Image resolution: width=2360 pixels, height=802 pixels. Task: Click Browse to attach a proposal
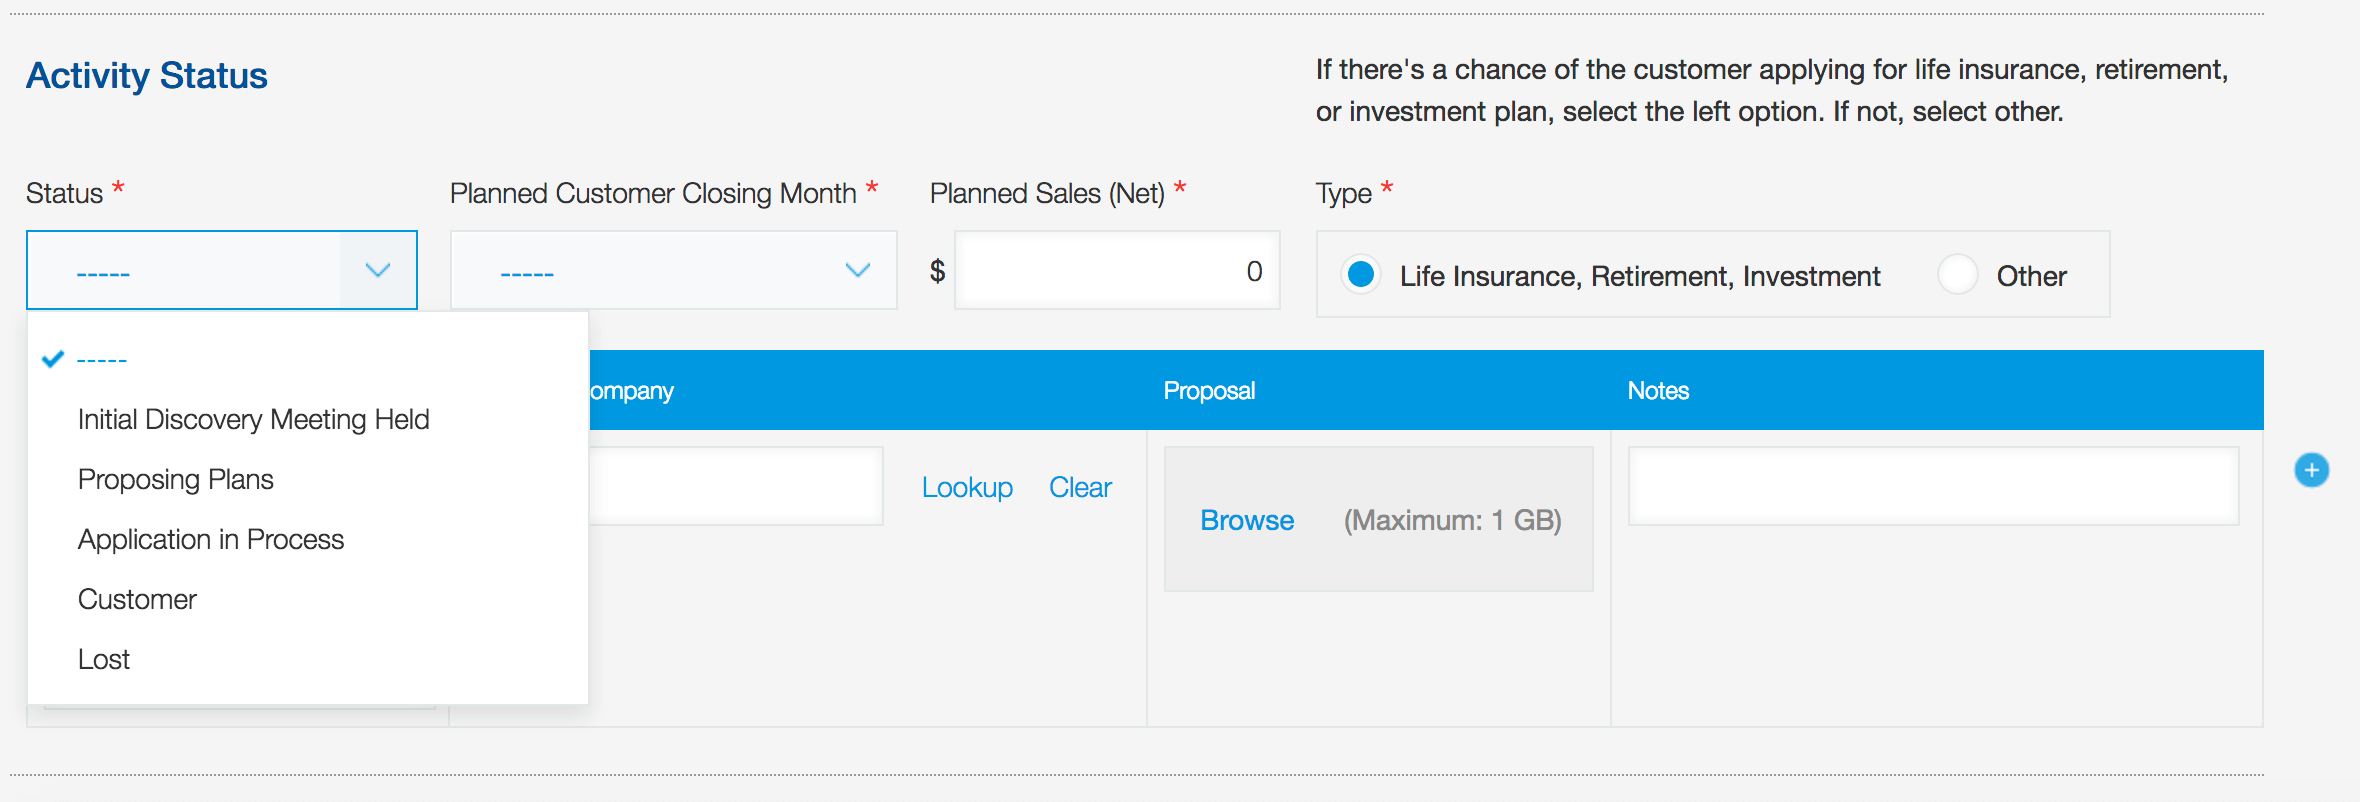point(1247,520)
